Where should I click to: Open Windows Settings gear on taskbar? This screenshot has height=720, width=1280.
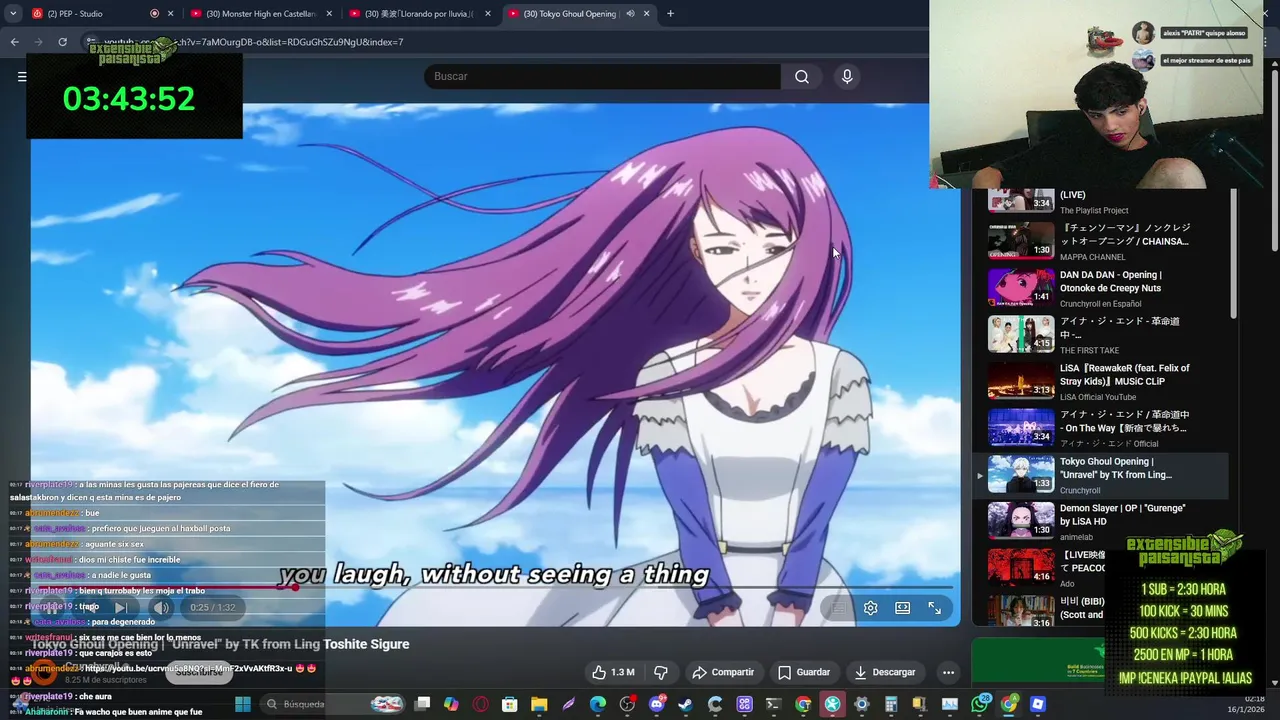(862, 704)
